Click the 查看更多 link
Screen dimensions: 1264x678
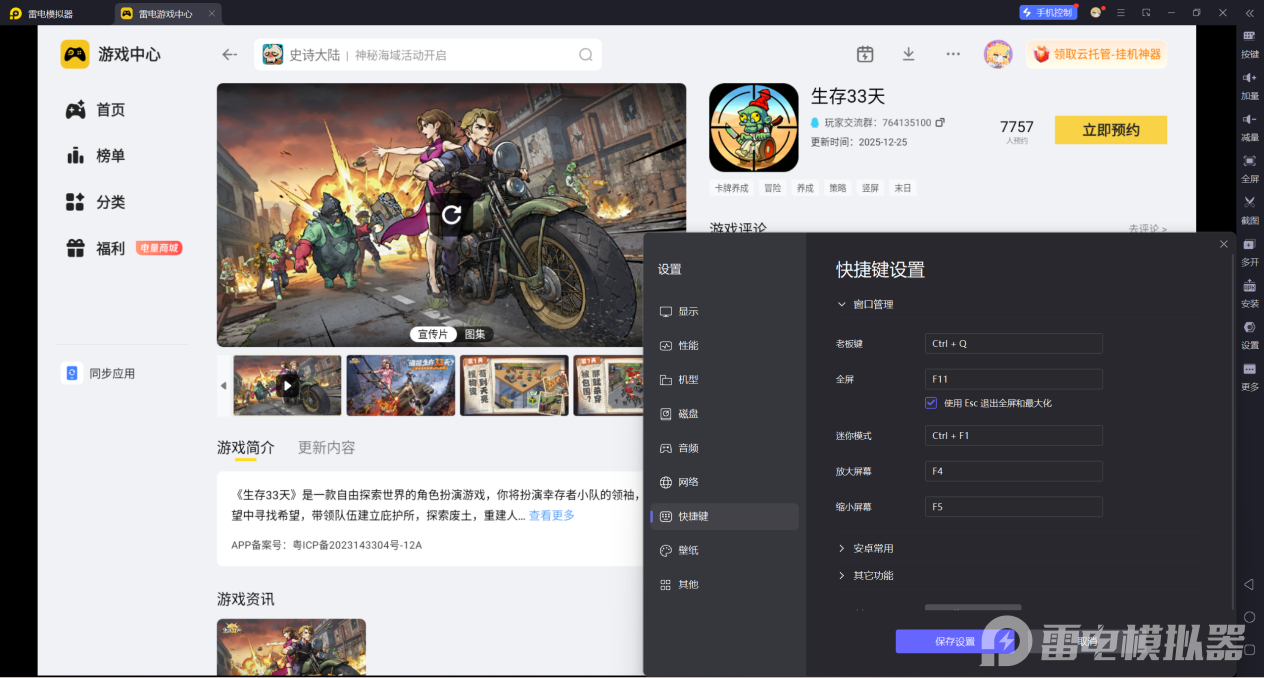(x=552, y=515)
